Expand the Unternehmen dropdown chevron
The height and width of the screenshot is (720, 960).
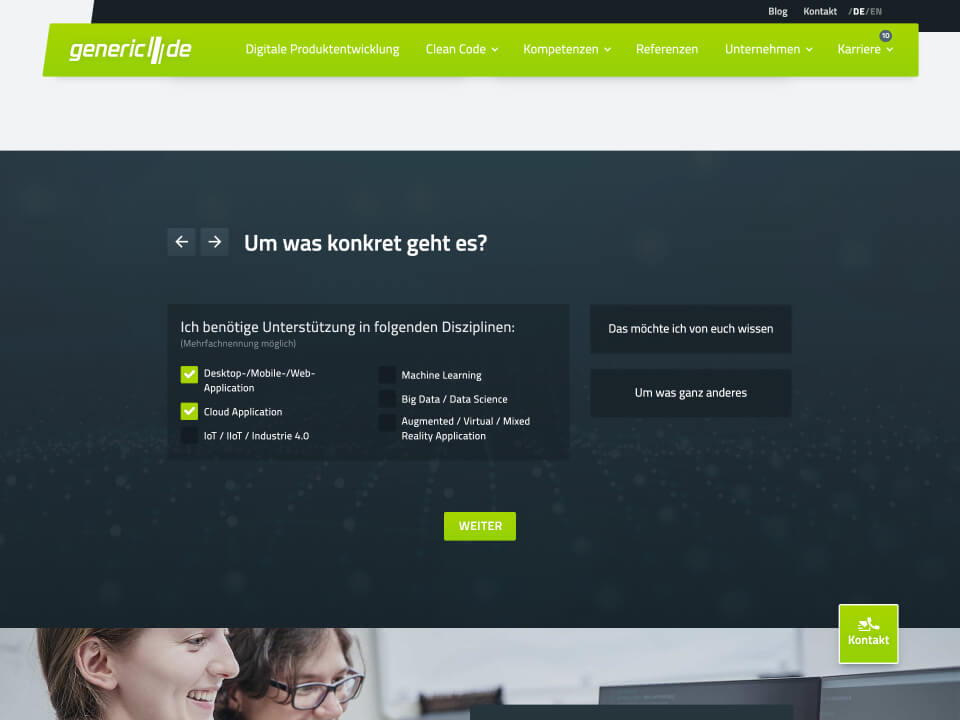pyautogui.click(x=809, y=50)
